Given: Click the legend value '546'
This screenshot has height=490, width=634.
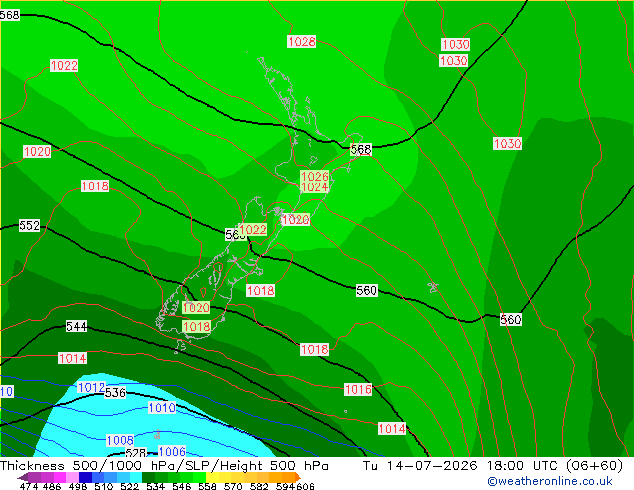Looking at the screenshot, I should pyautogui.click(x=182, y=486).
